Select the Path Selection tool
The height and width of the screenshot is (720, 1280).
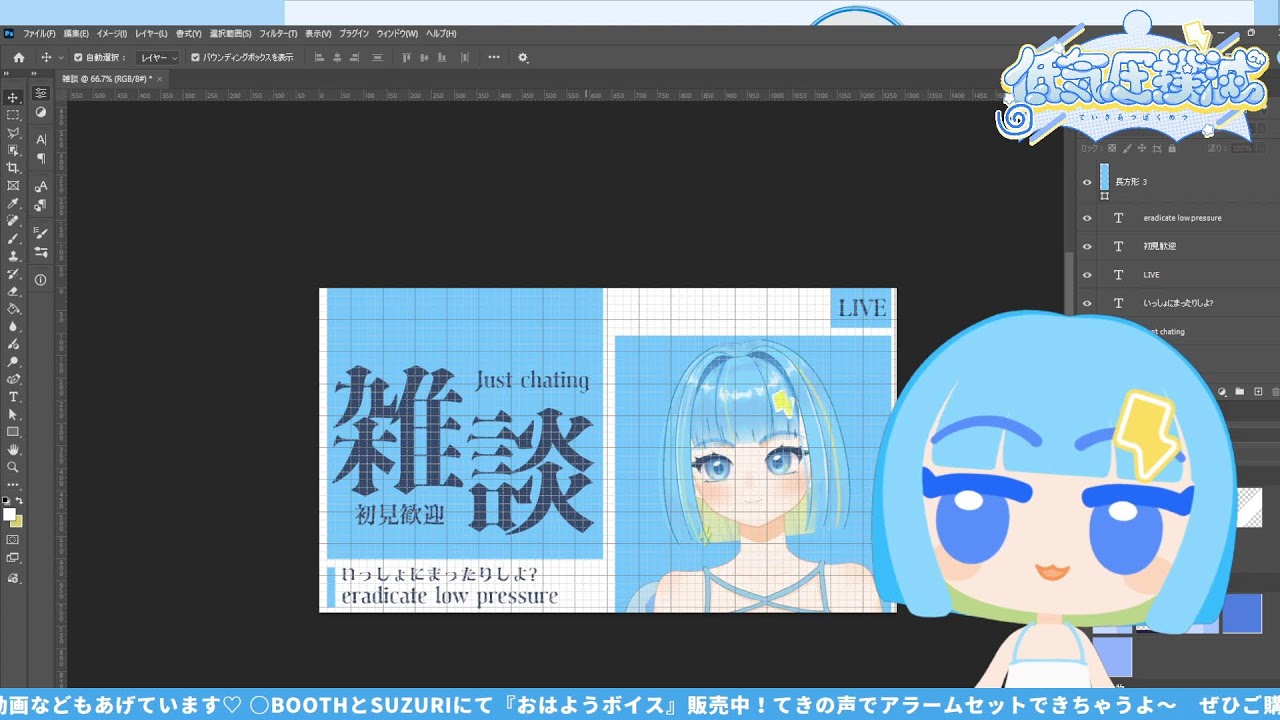13,414
